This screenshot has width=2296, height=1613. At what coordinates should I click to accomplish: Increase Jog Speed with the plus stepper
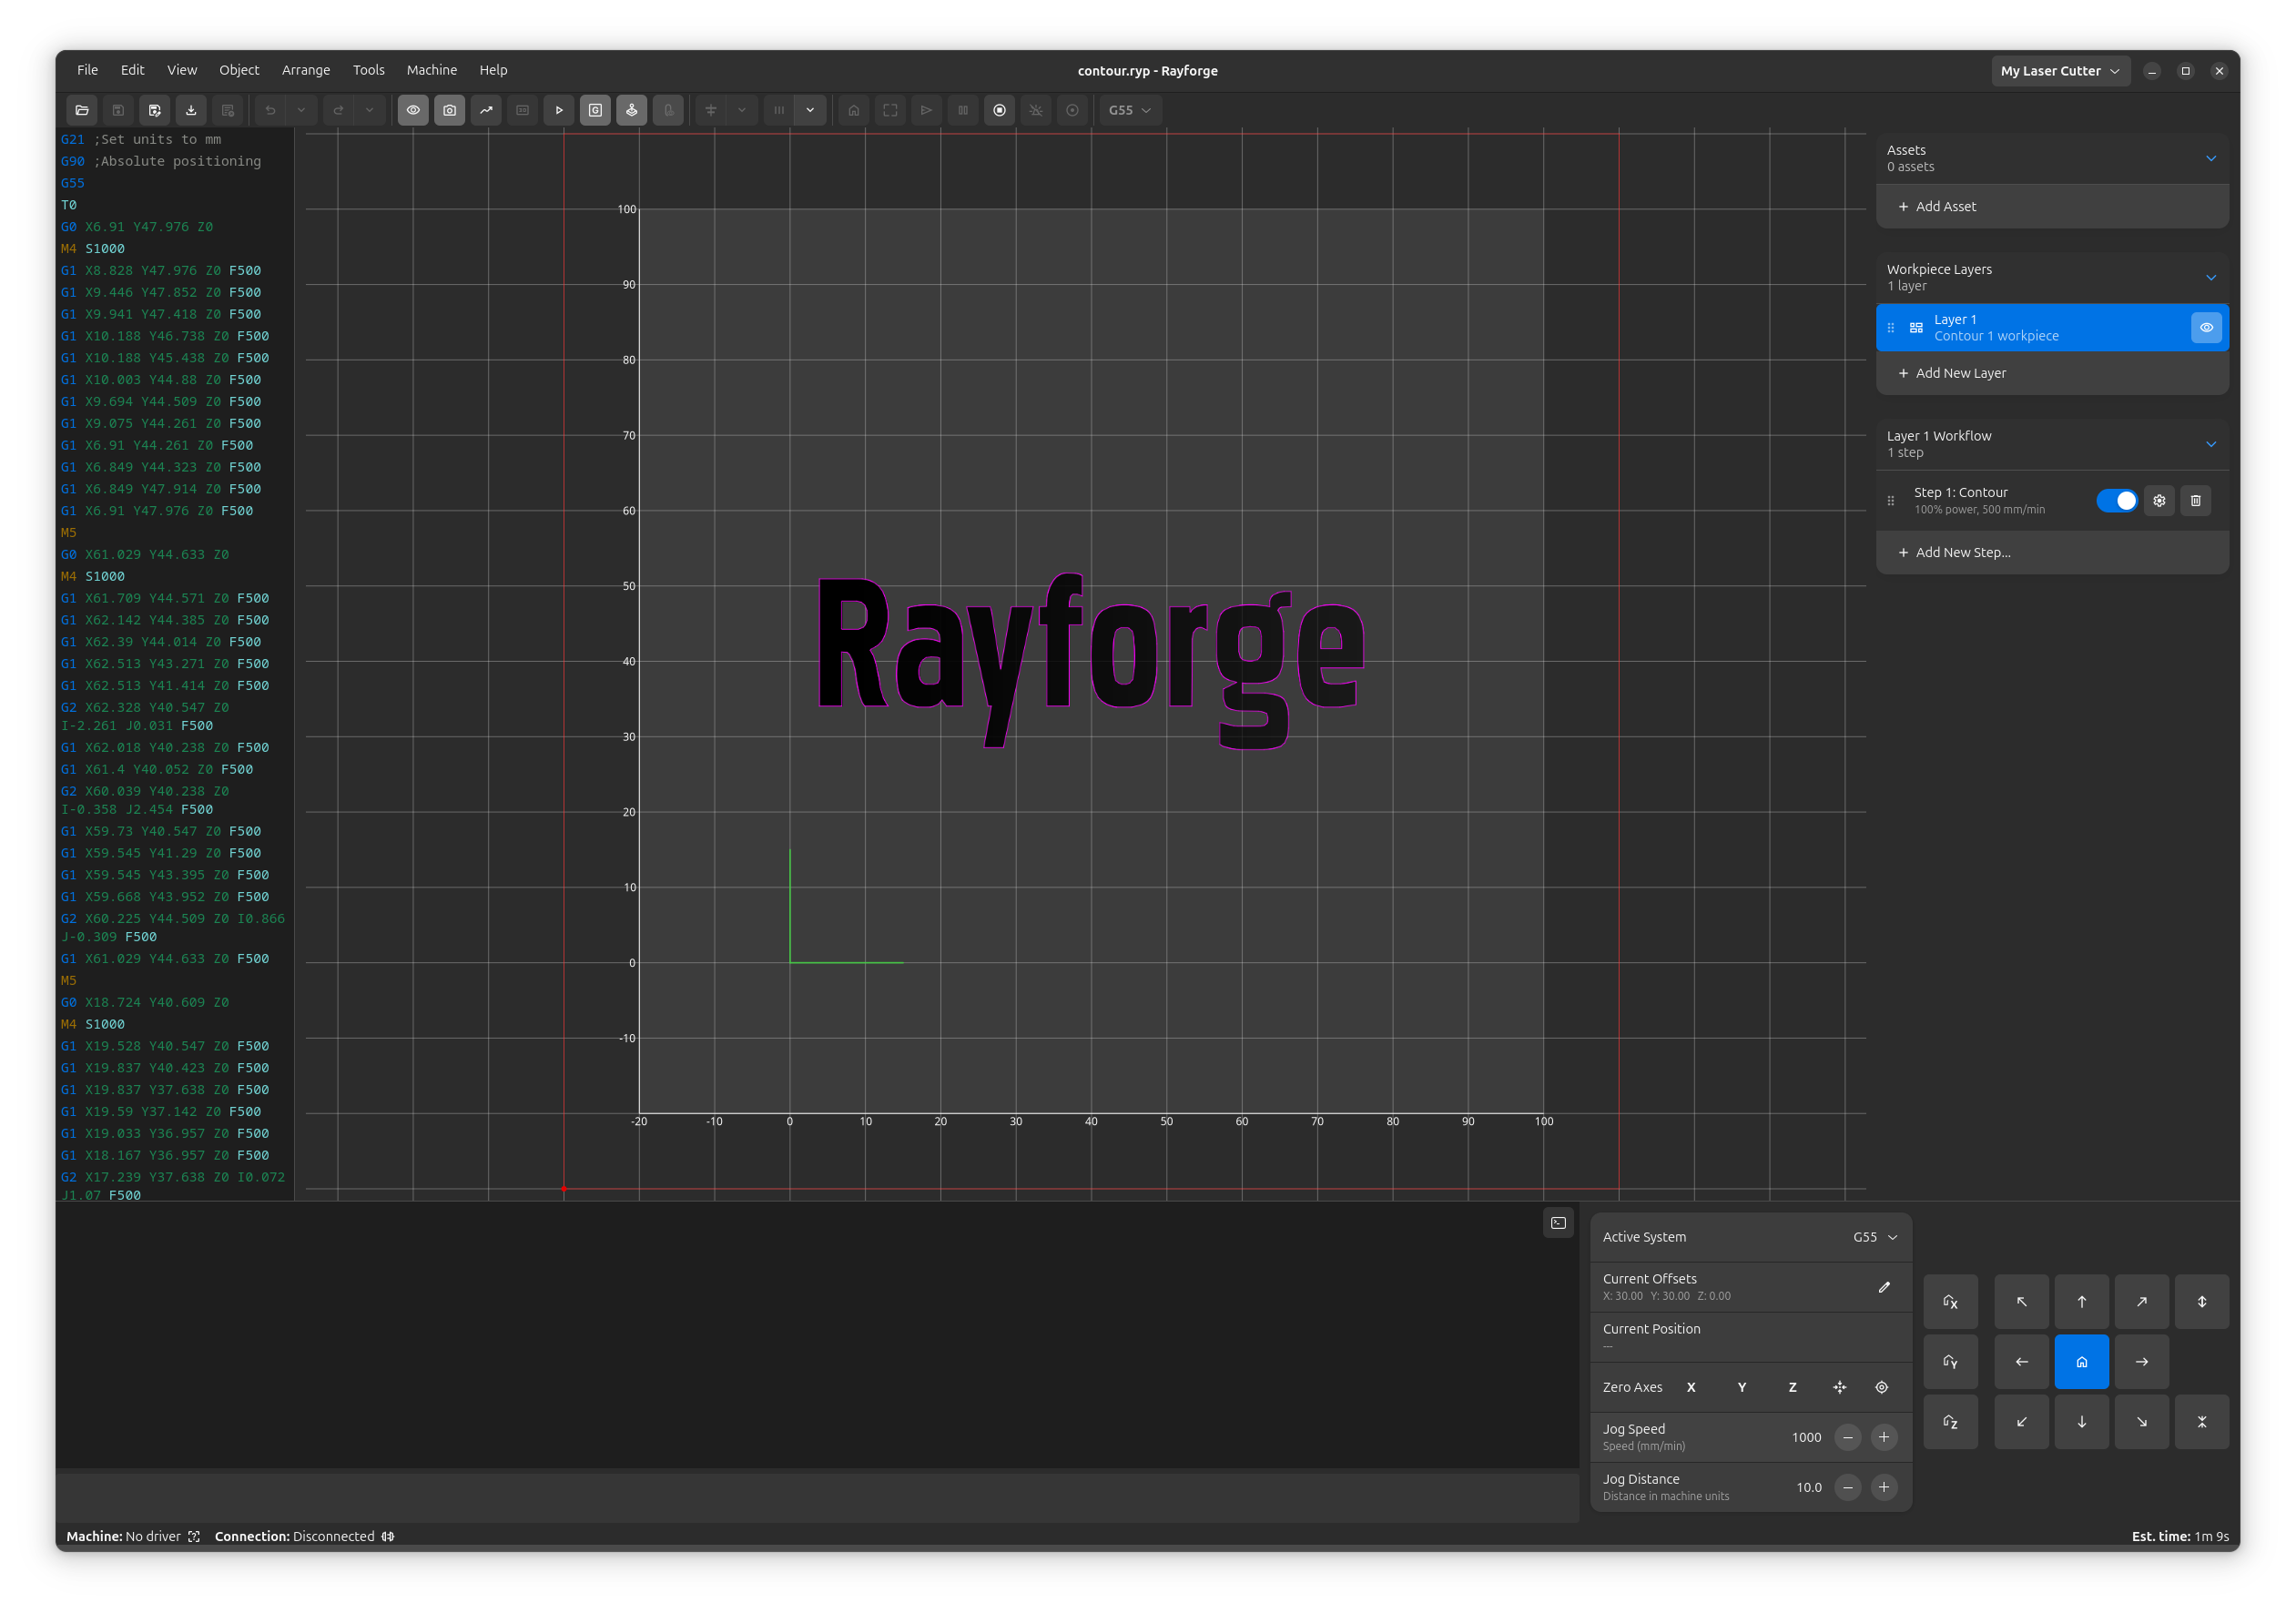(x=1884, y=1437)
